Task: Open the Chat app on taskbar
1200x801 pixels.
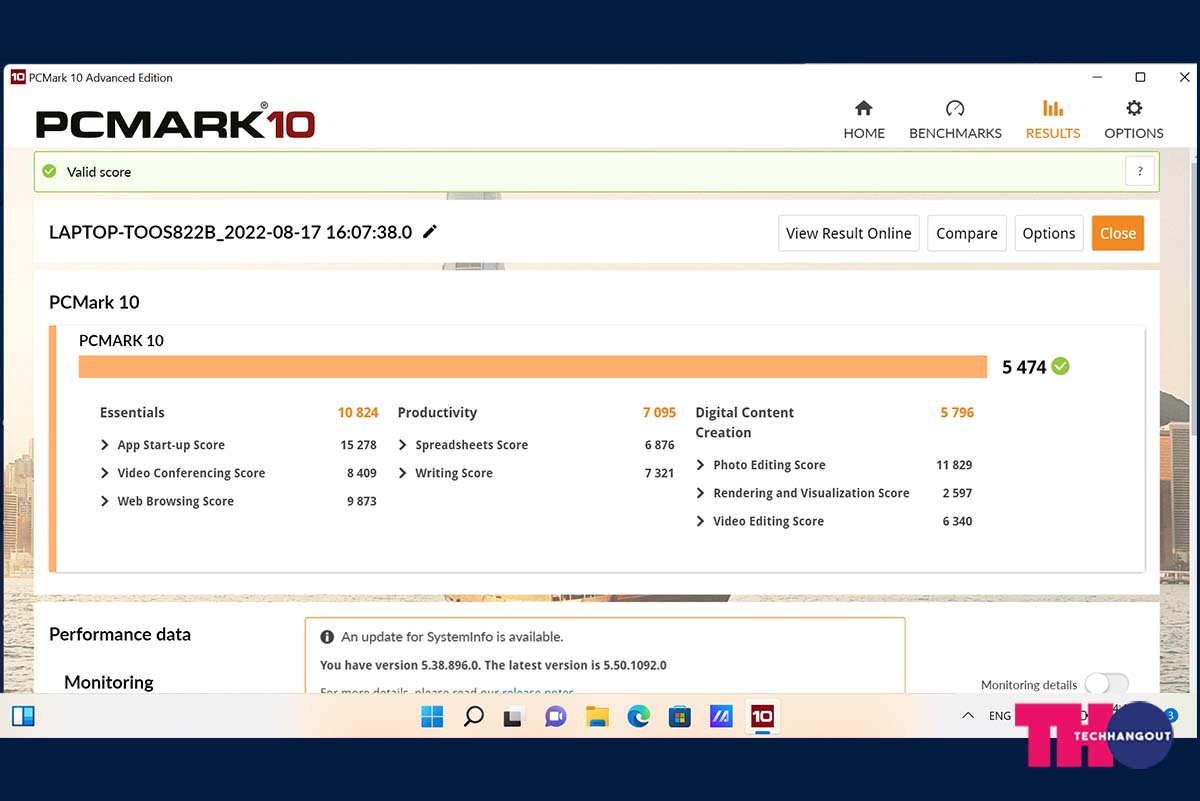Action: [x=556, y=716]
